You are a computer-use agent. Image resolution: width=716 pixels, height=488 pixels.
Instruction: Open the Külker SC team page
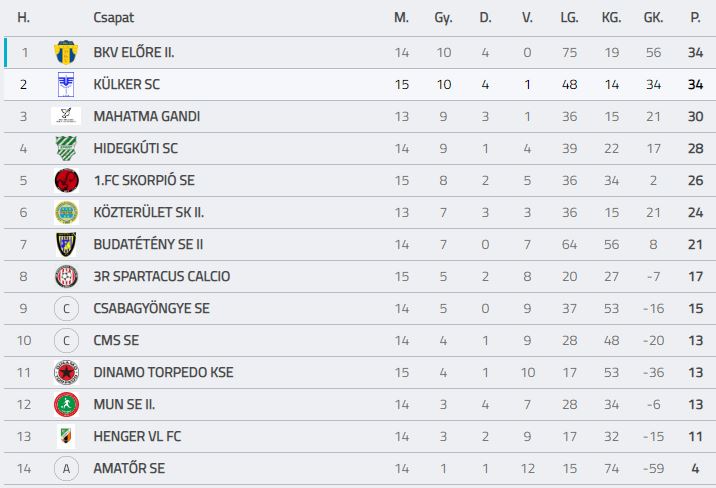126,84
